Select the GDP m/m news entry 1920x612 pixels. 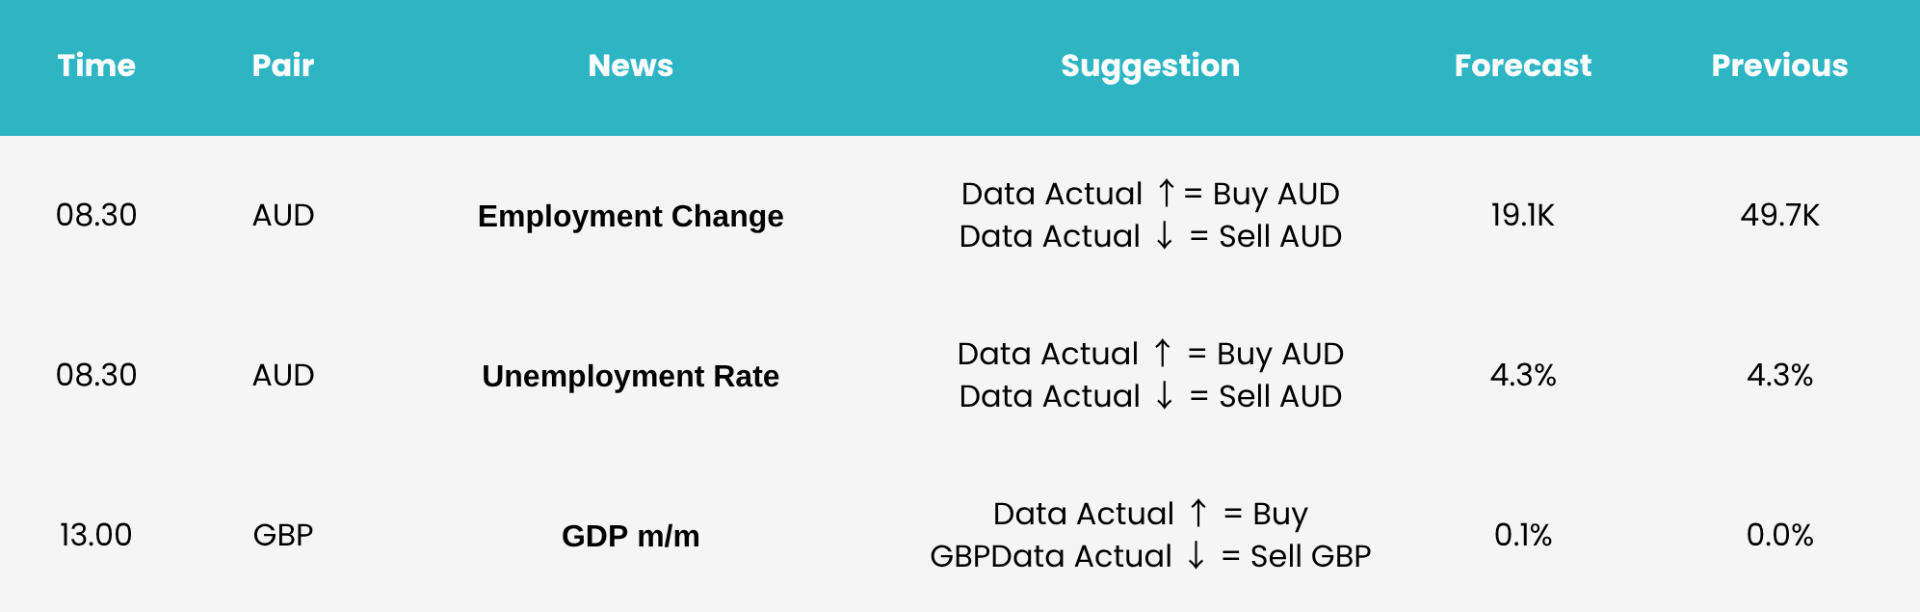point(630,537)
